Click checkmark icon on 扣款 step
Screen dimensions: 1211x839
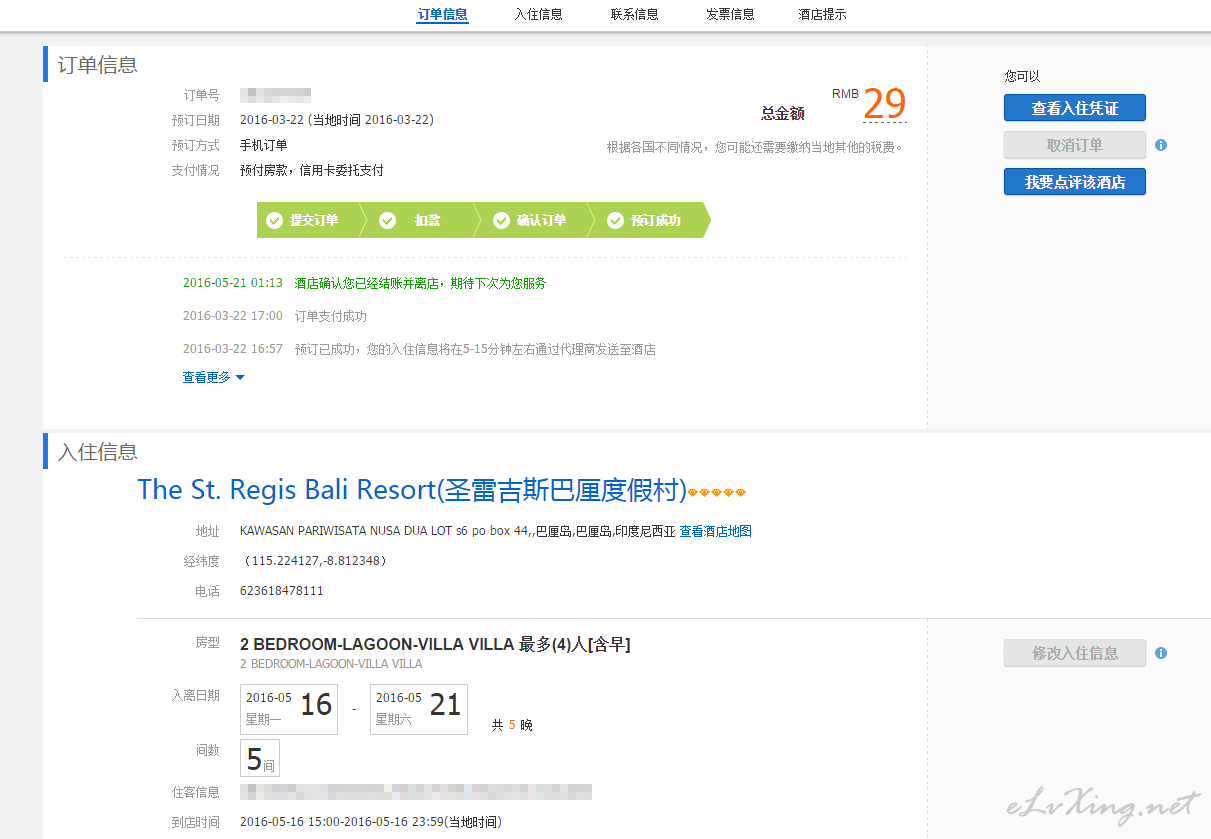coord(388,221)
